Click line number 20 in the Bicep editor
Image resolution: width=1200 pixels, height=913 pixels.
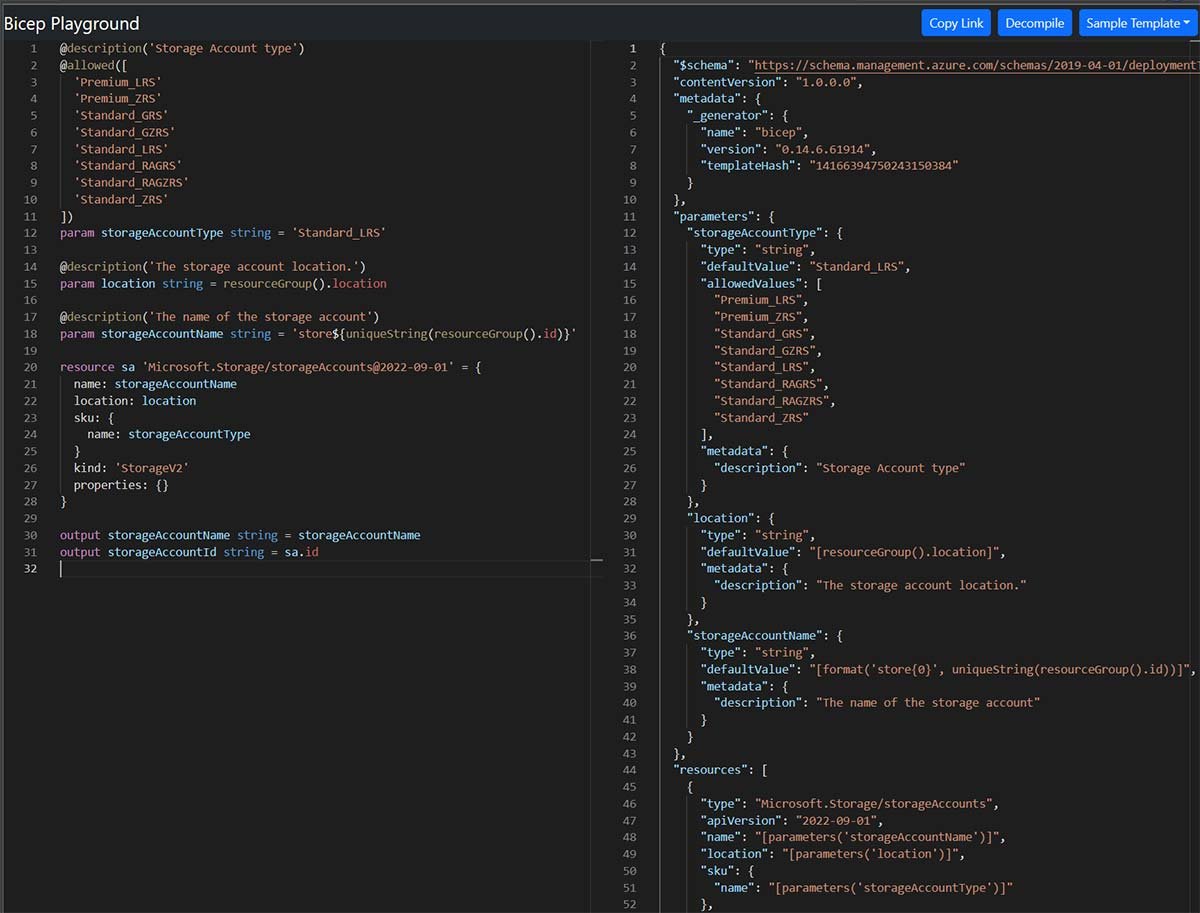pyautogui.click(x=31, y=367)
